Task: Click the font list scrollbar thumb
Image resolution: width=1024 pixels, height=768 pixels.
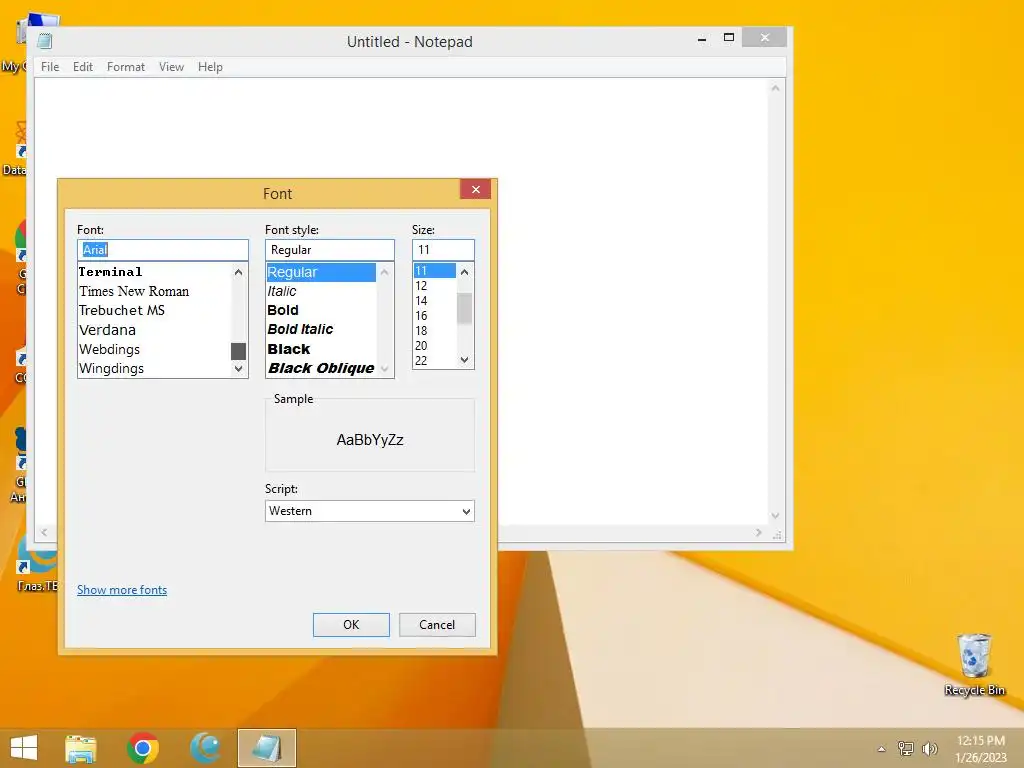Action: tap(238, 351)
